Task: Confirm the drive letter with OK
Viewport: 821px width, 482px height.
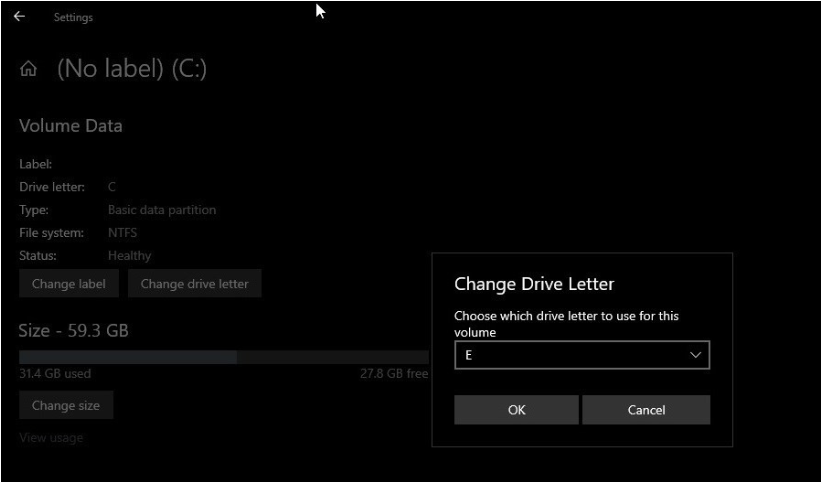Action: click(x=516, y=410)
